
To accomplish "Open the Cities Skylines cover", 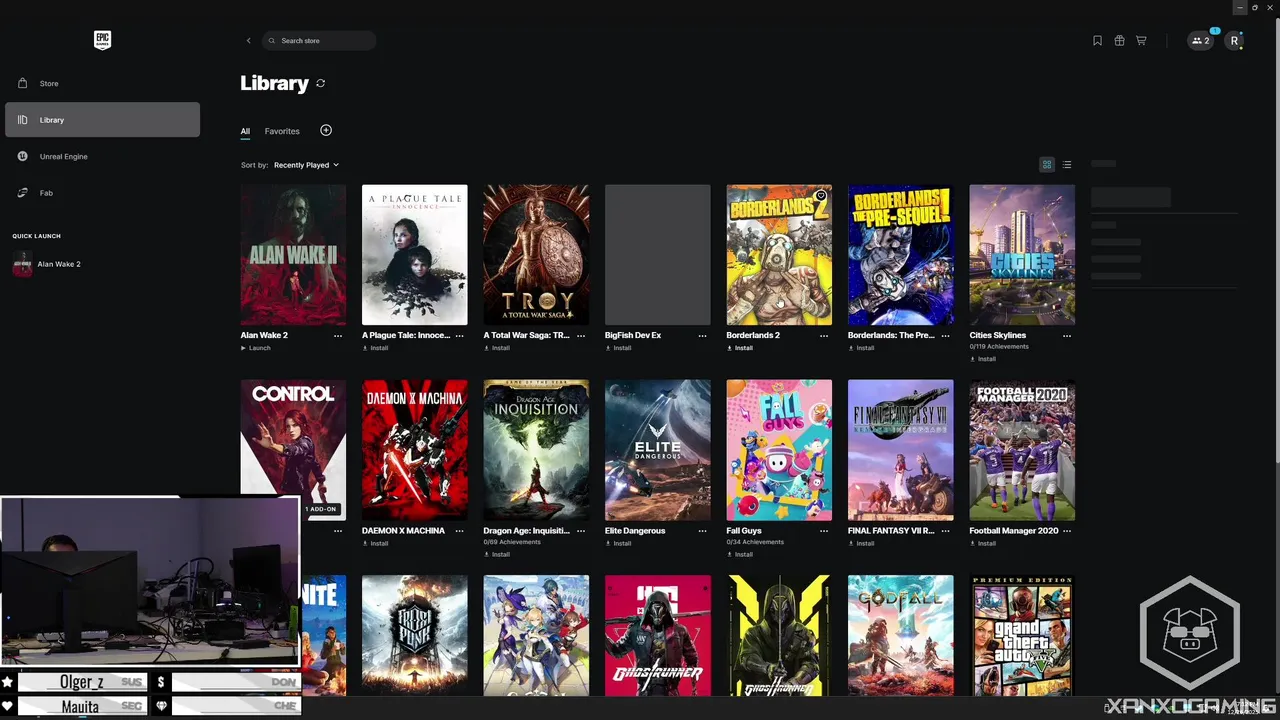I will [x=1022, y=254].
